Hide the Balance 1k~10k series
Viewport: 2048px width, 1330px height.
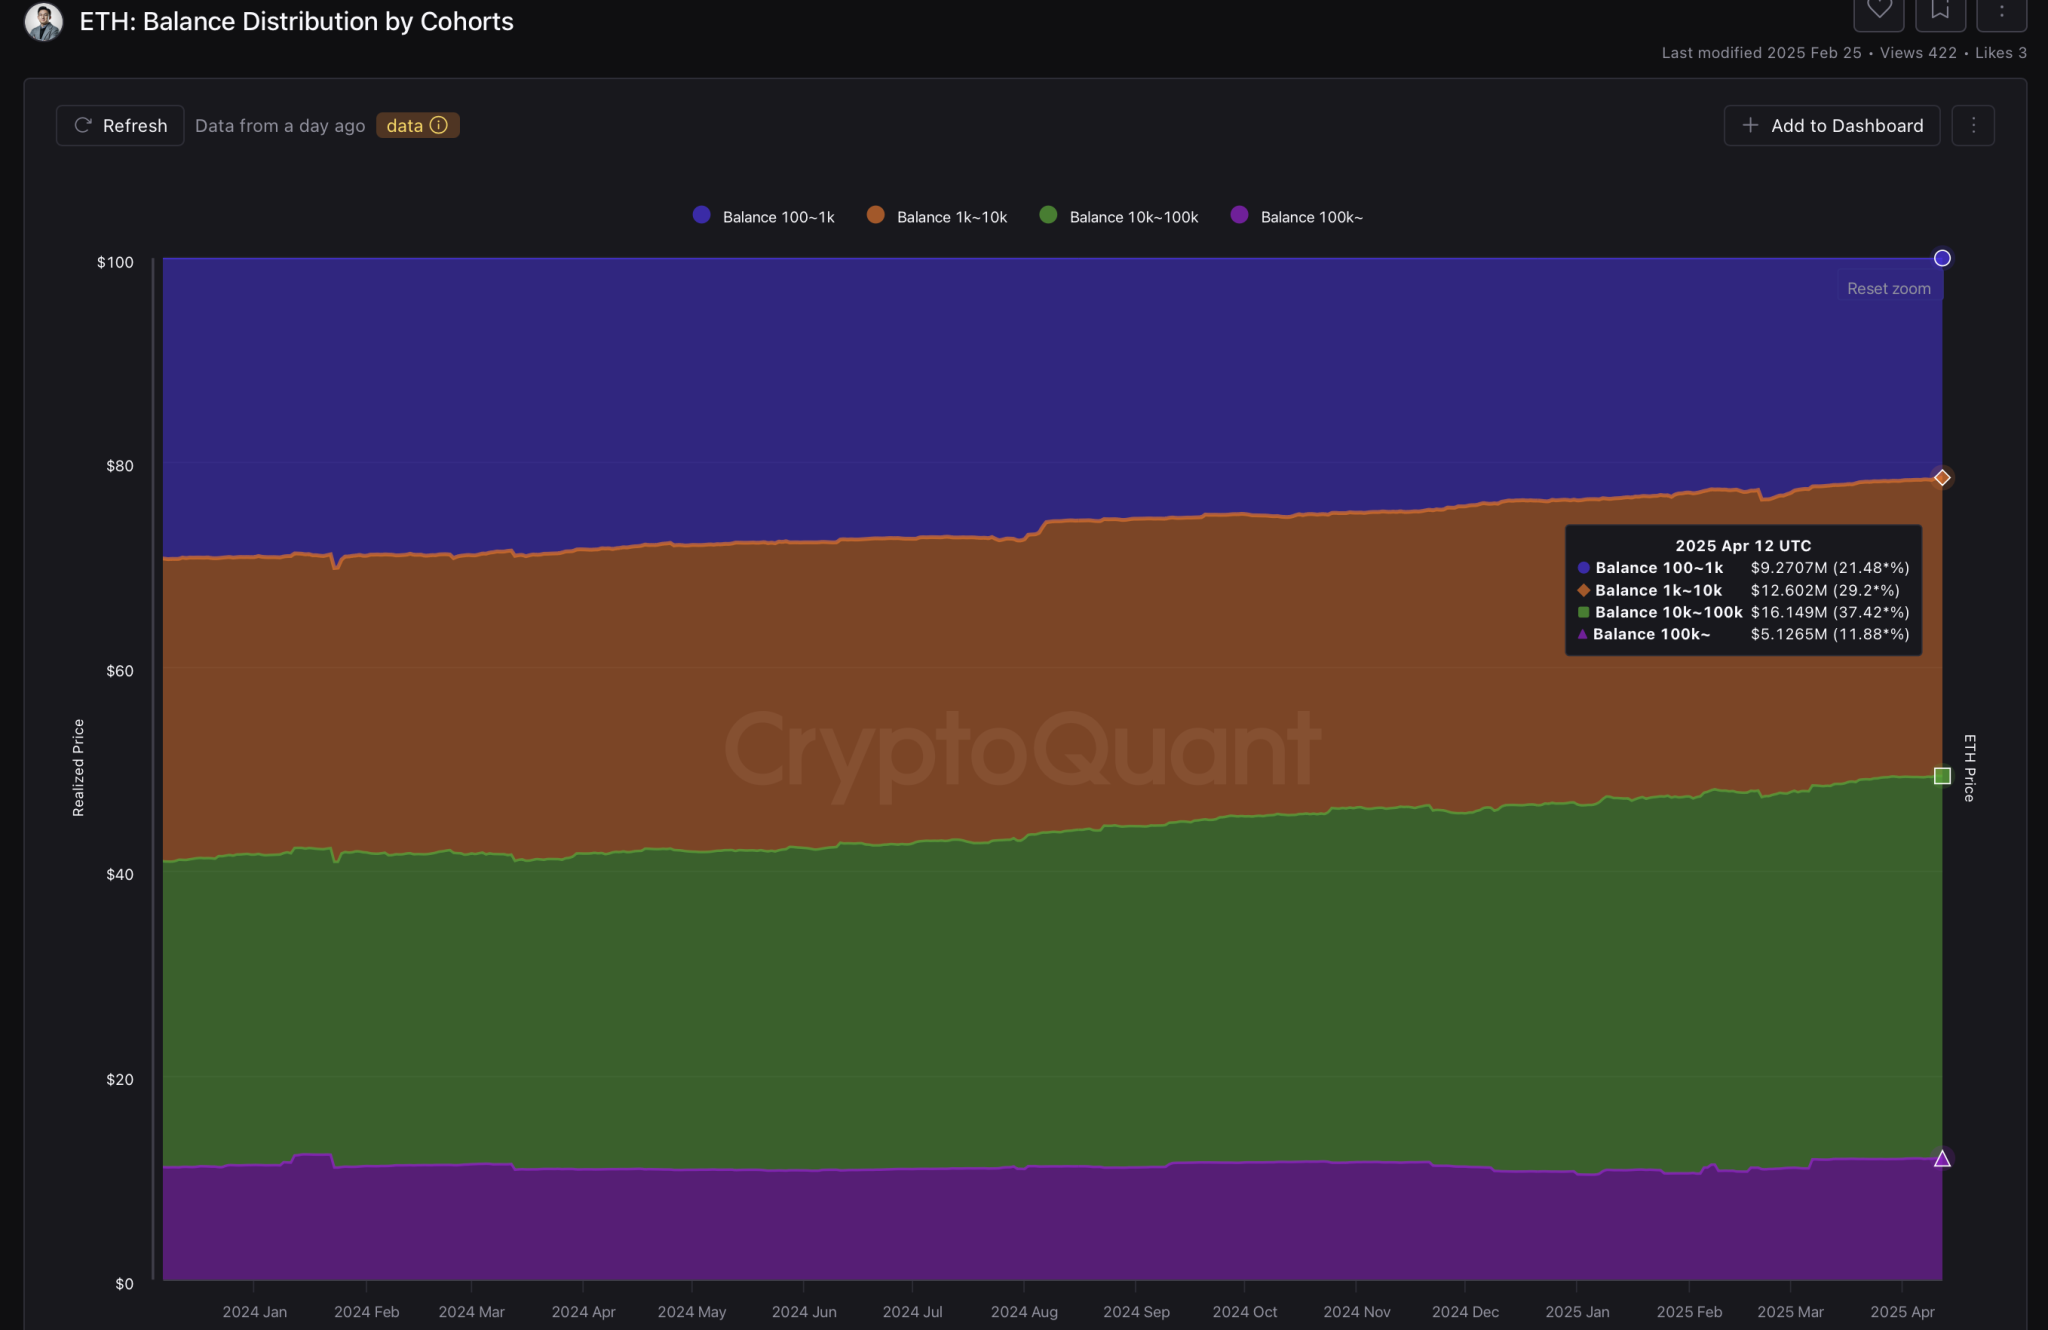point(937,216)
